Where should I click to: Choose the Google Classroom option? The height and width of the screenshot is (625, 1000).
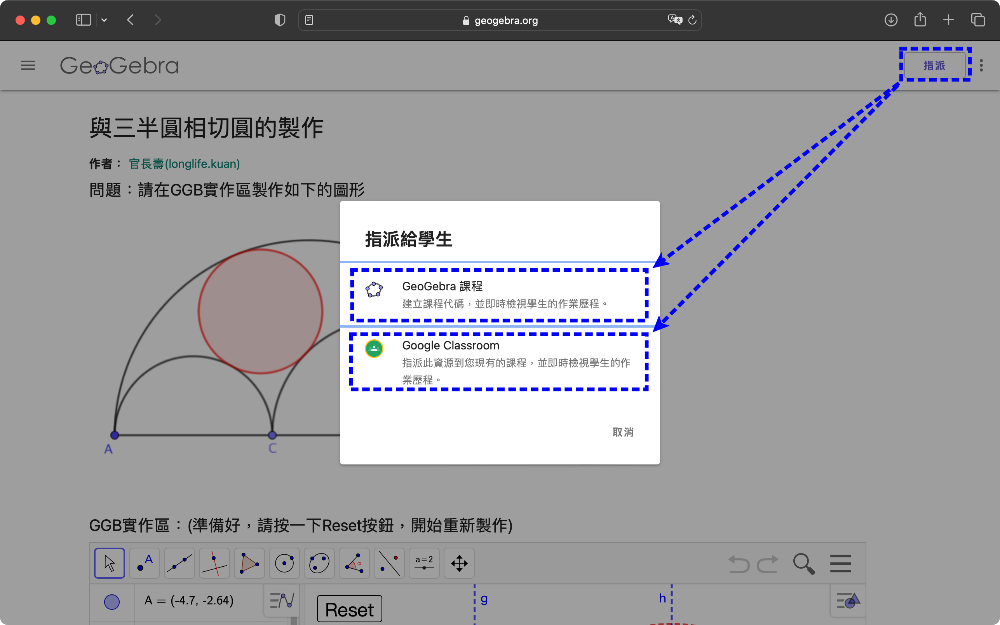tap(499, 361)
